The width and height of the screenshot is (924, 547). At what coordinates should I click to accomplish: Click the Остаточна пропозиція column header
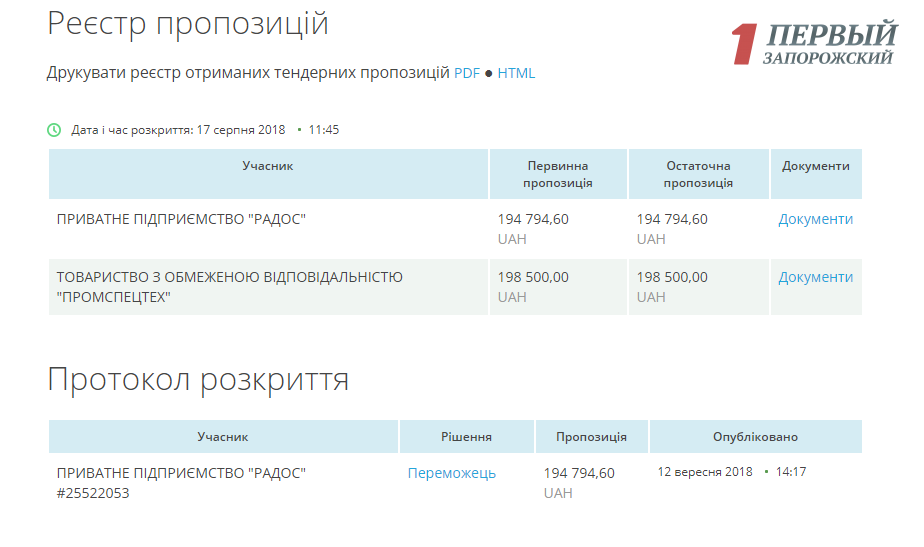[698, 174]
